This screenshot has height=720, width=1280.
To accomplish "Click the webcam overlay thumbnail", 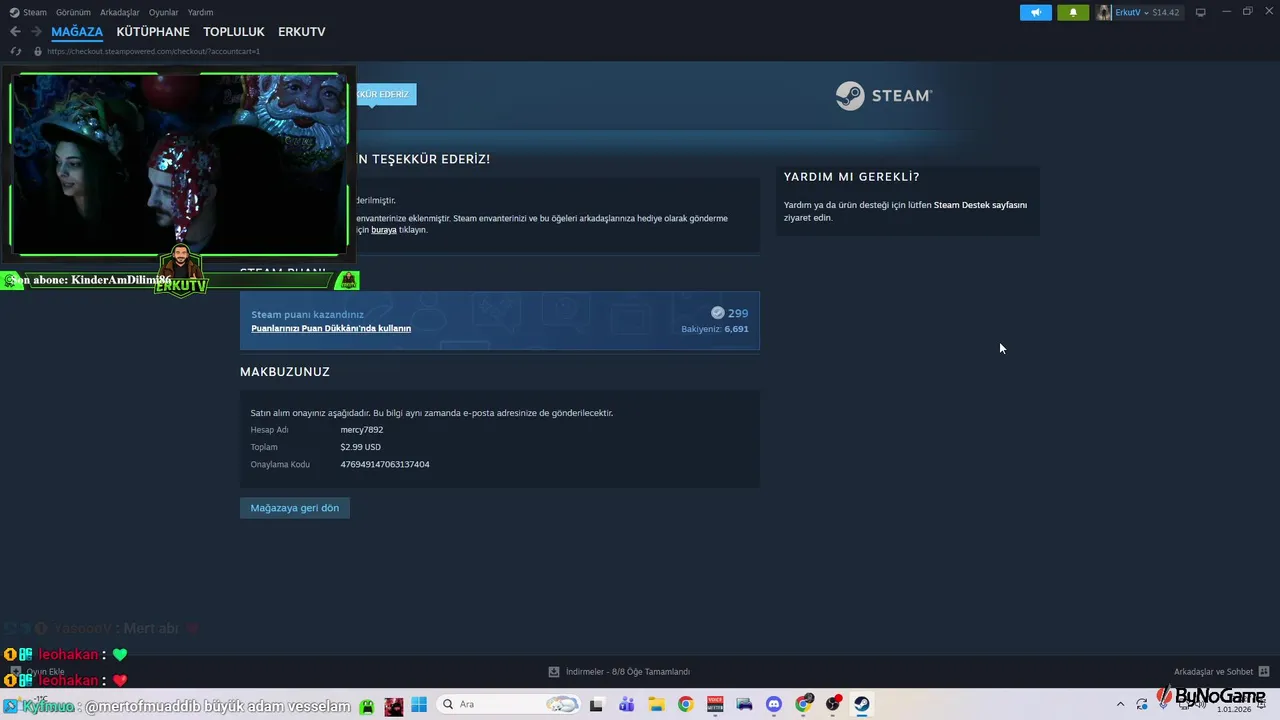I will click(x=179, y=165).
